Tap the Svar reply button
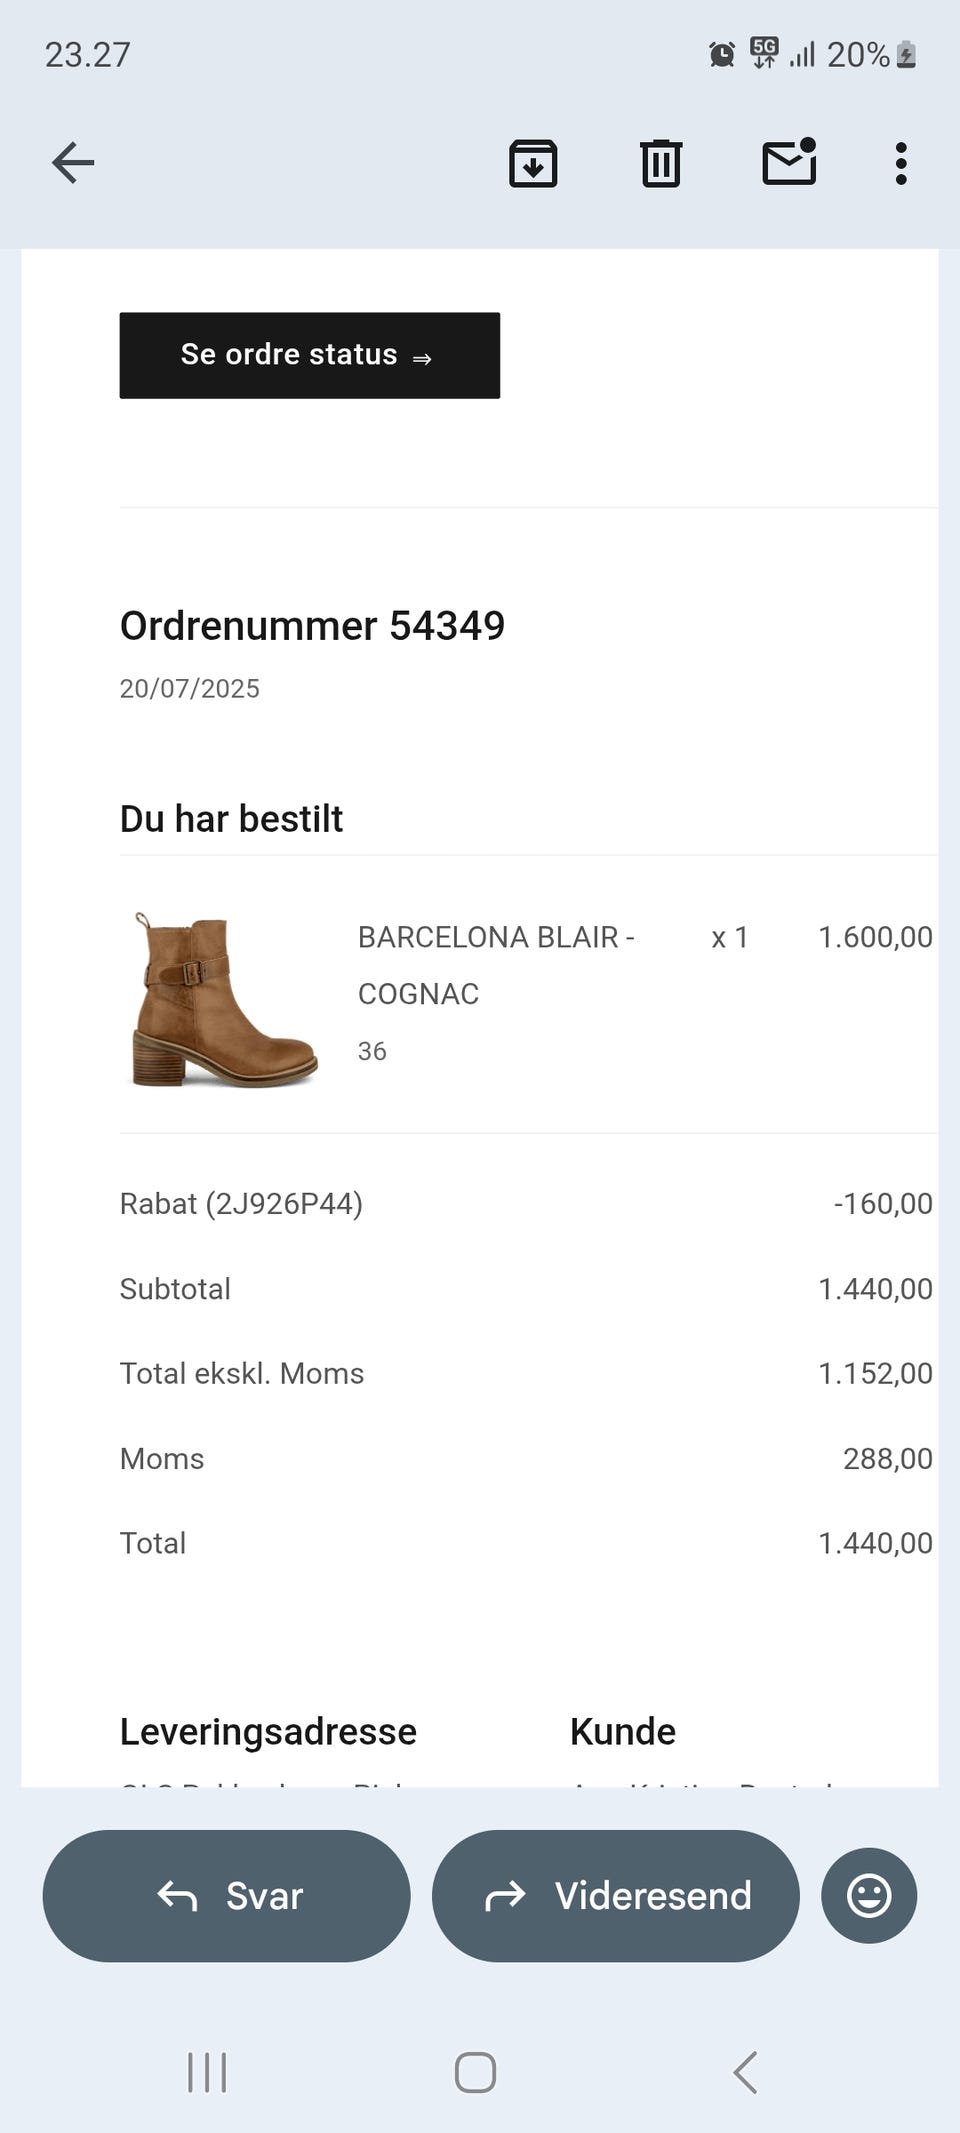 click(227, 1896)
